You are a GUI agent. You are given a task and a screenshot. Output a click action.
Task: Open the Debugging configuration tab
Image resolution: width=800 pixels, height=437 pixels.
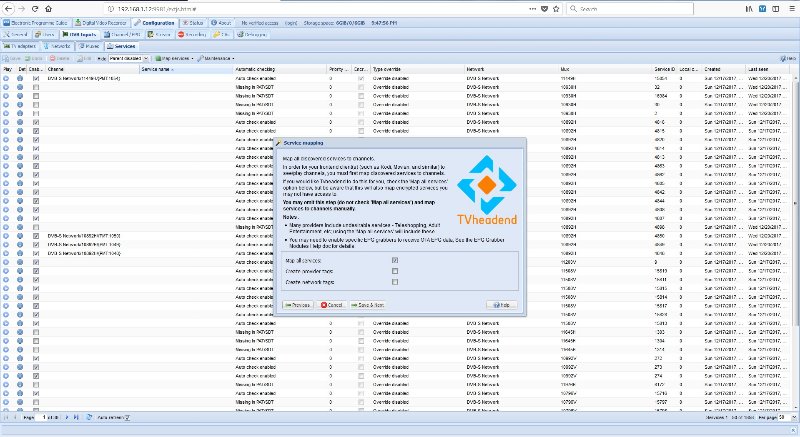(252, 35)
